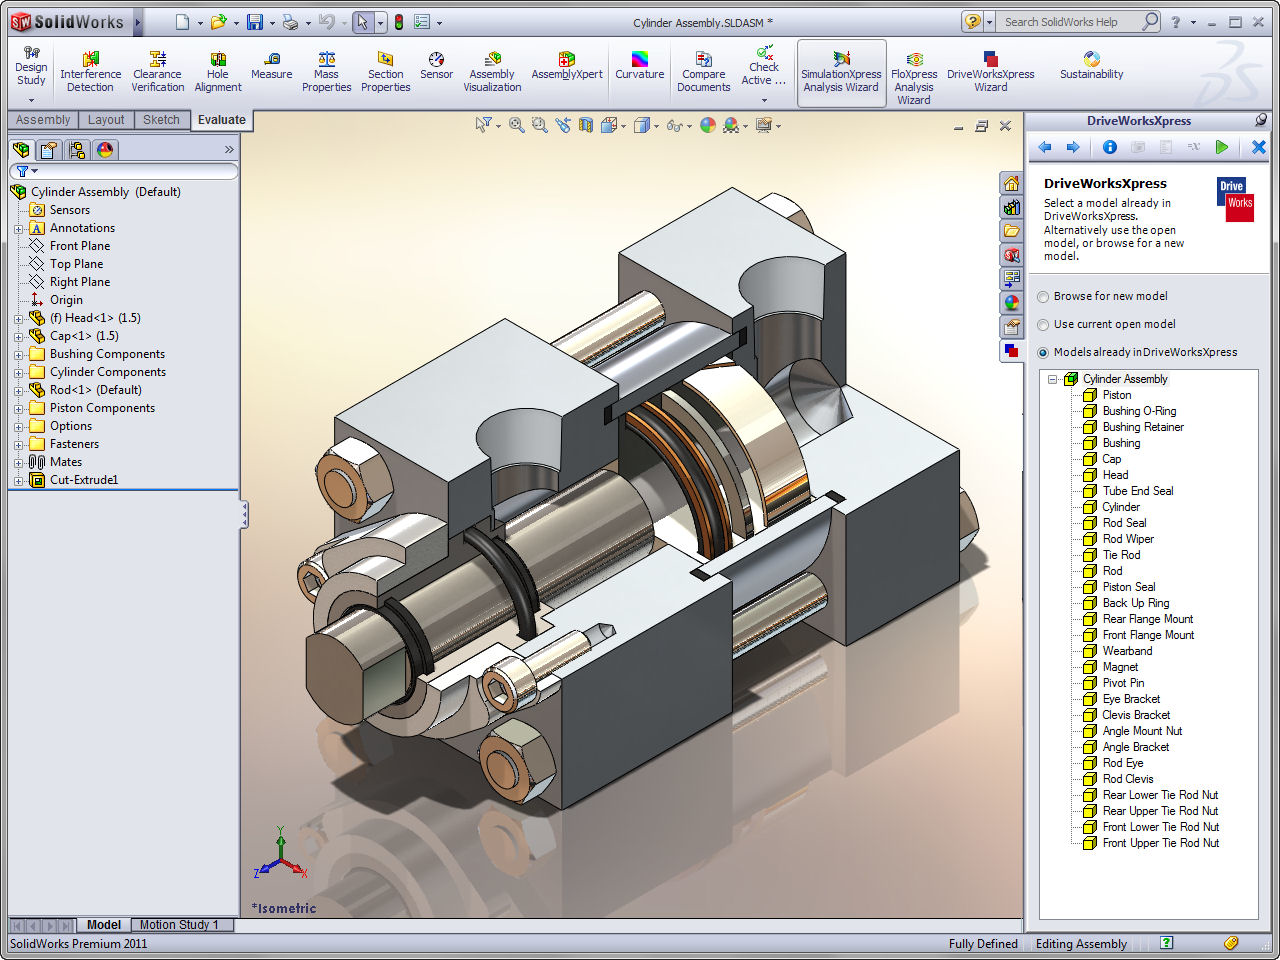The height and width of the screenshot is (960, 1280).
Task: Select the Browse for new model option
Action: [x=1043, y=296]
